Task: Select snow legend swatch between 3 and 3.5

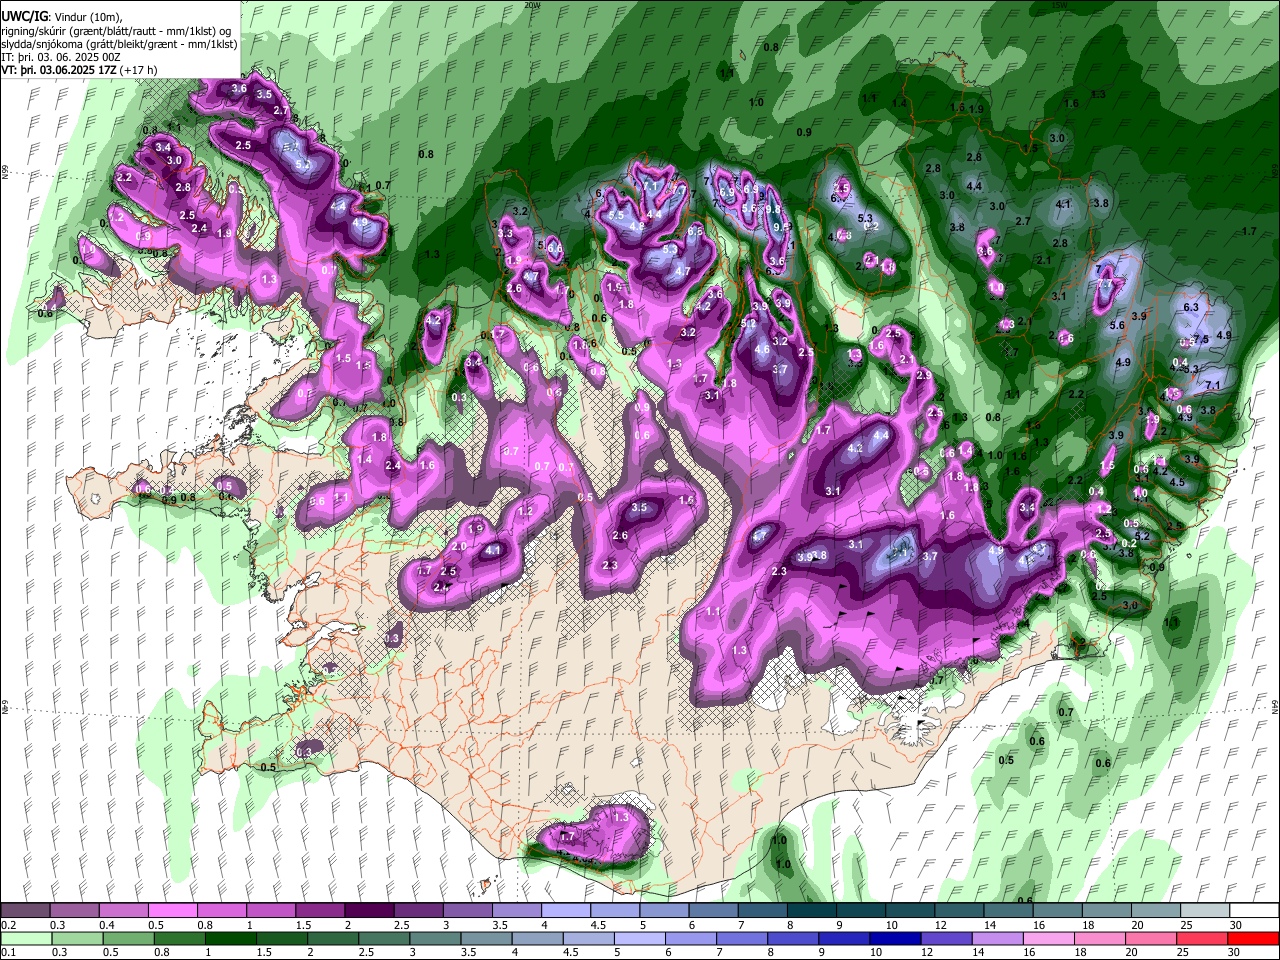Action: 467,911
